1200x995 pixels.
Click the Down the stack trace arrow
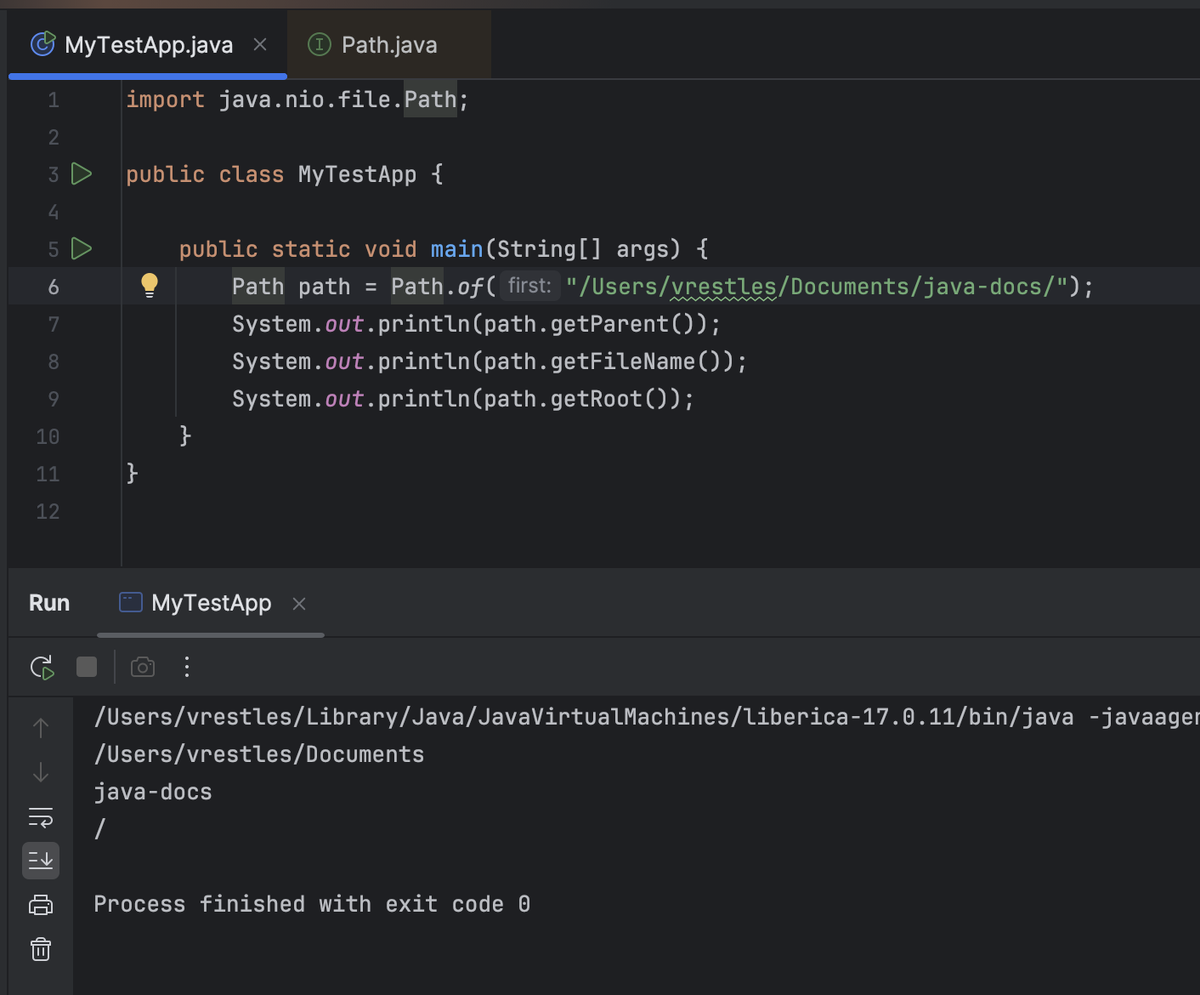tap(41, 771)
